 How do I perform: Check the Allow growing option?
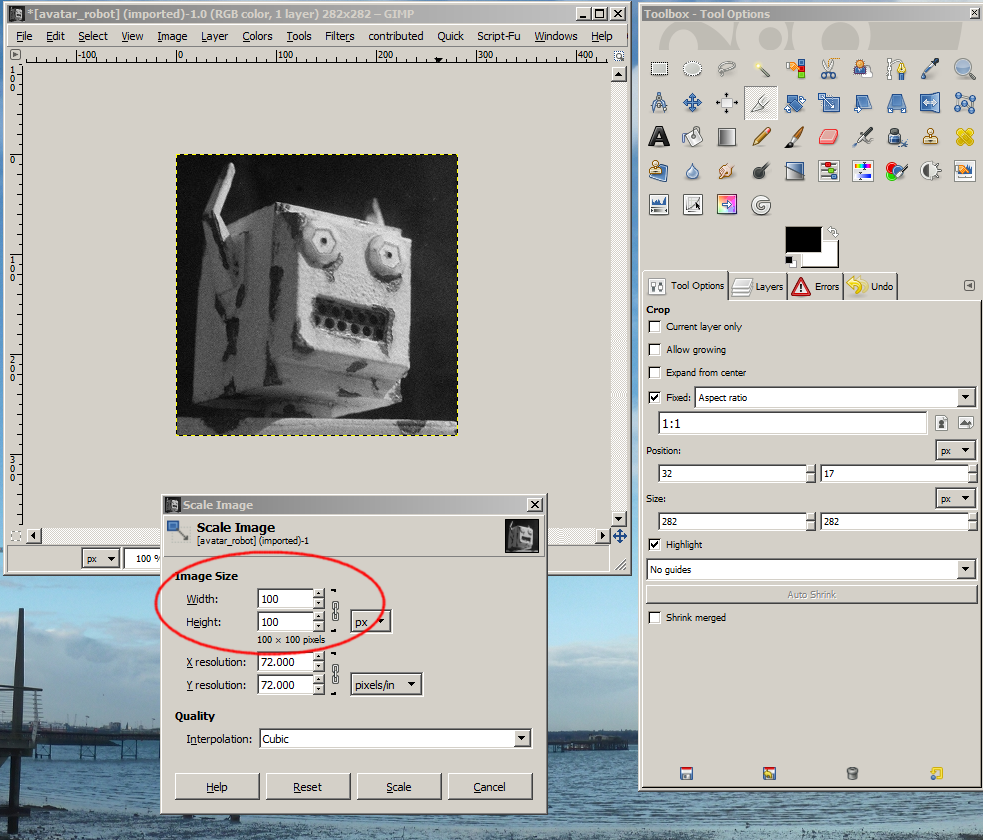[655, 350]
